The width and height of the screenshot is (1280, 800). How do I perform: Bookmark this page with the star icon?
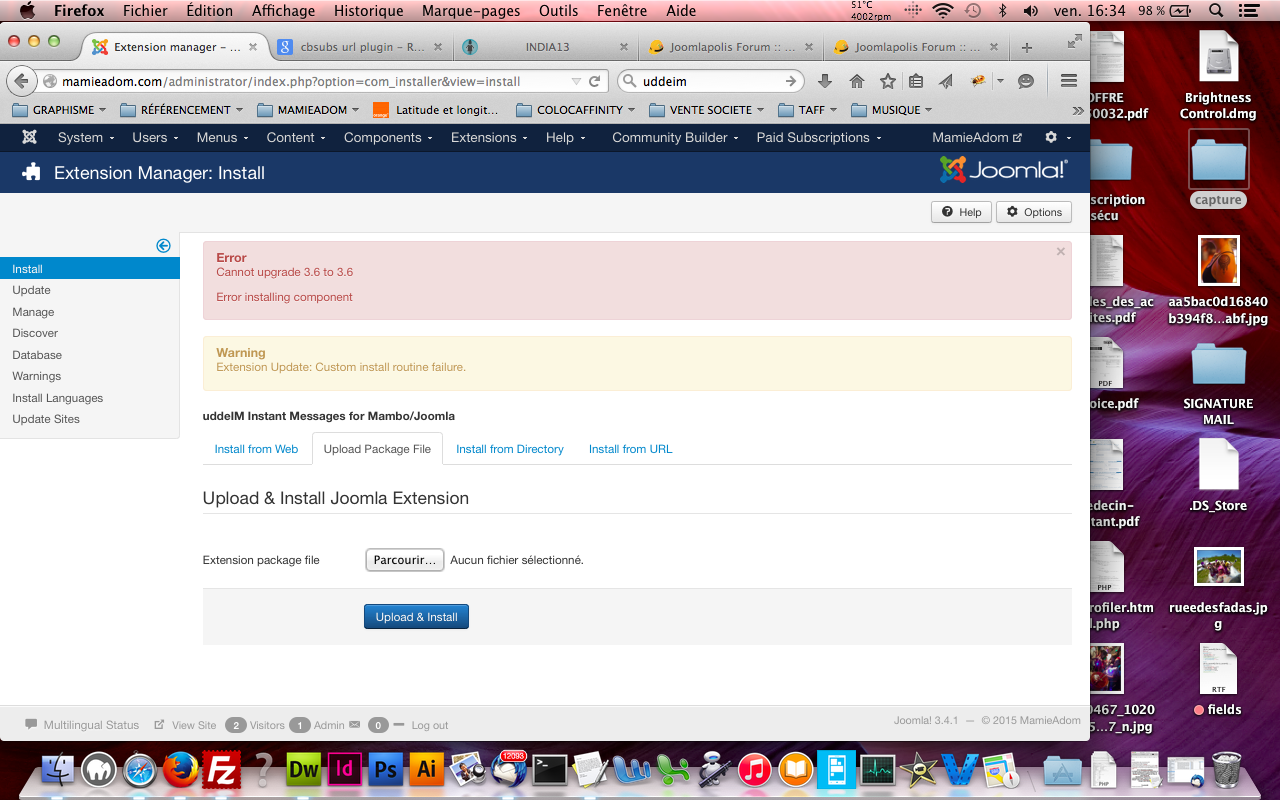click(888, 81)
